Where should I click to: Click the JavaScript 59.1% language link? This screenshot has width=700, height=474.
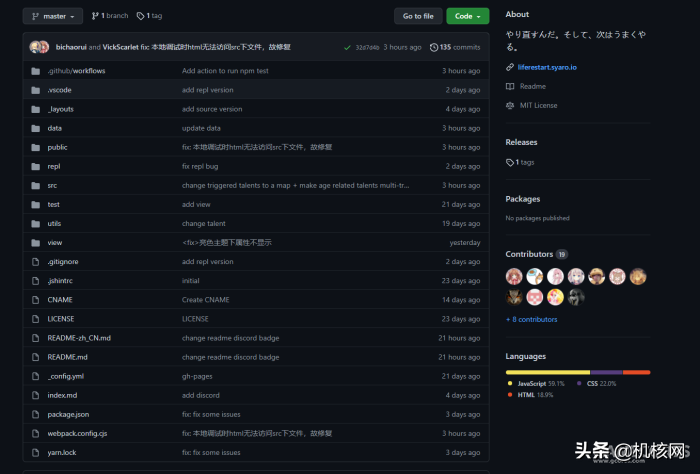536,383
